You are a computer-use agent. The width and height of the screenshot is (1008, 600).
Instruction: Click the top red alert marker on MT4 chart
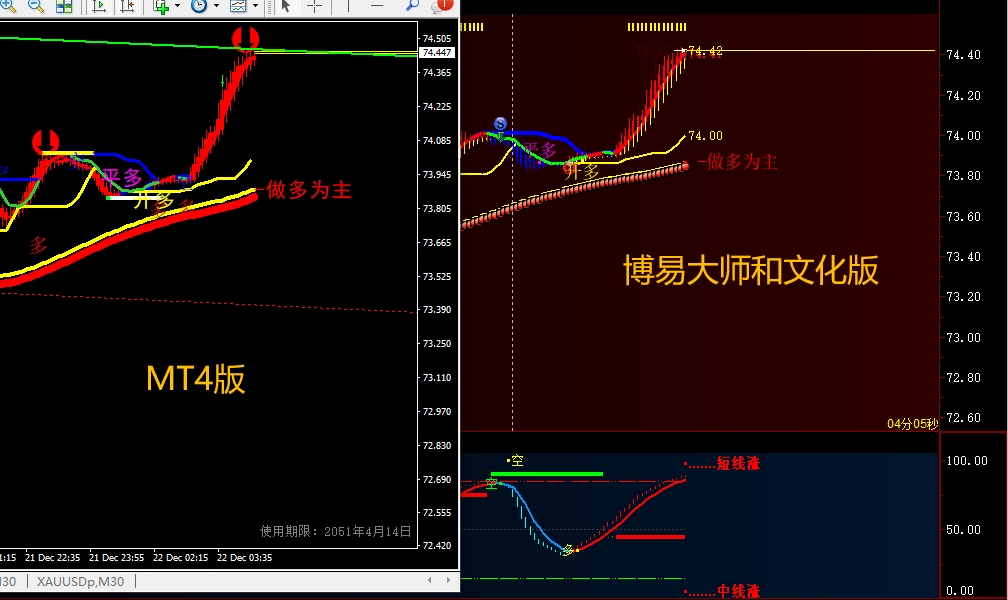point(245,39)
